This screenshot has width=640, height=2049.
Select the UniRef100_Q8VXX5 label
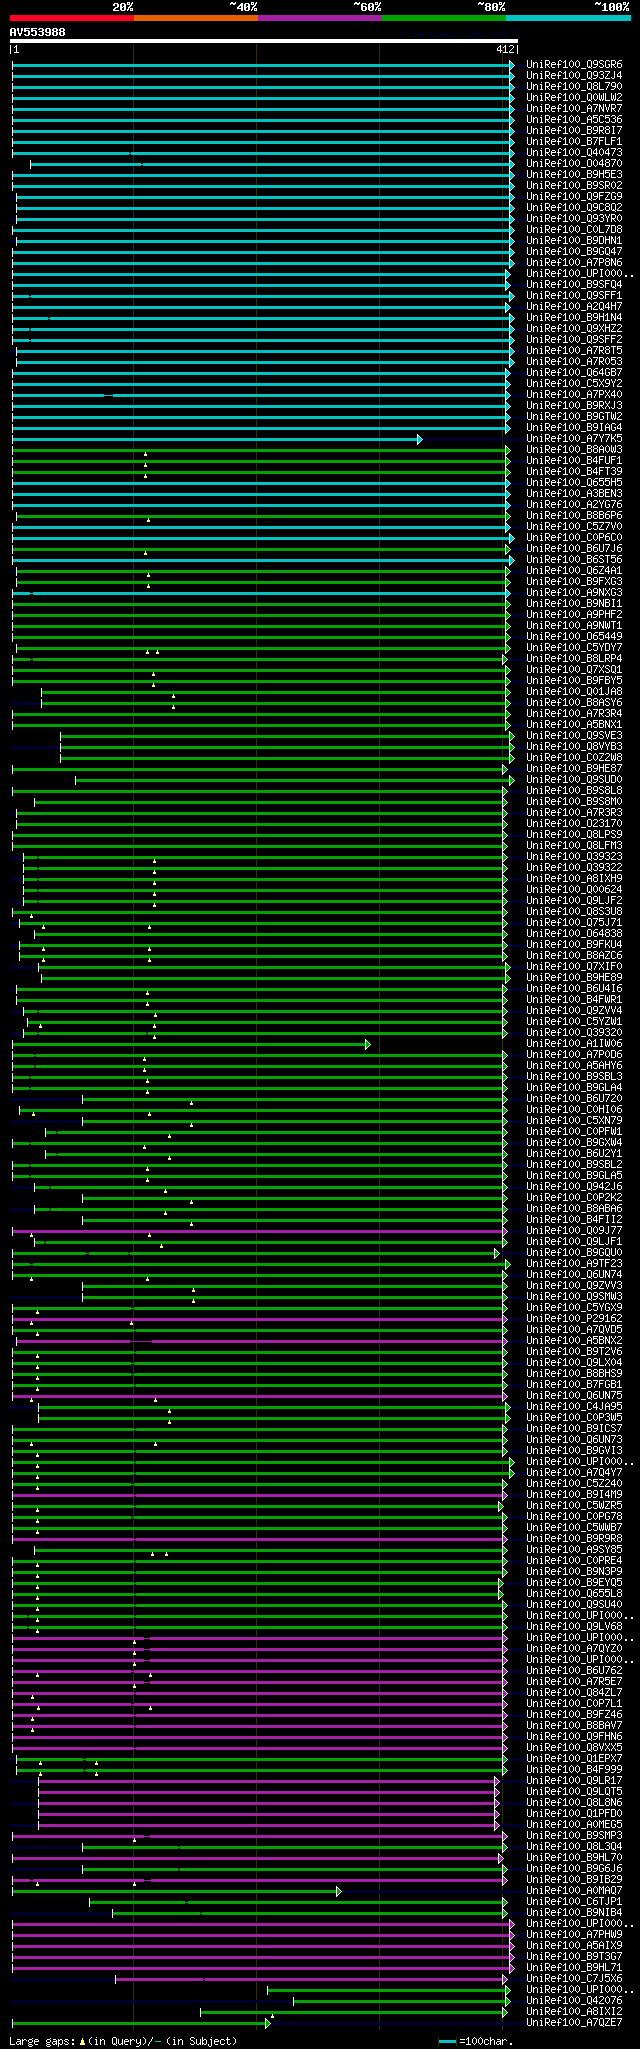(574, 1747)
